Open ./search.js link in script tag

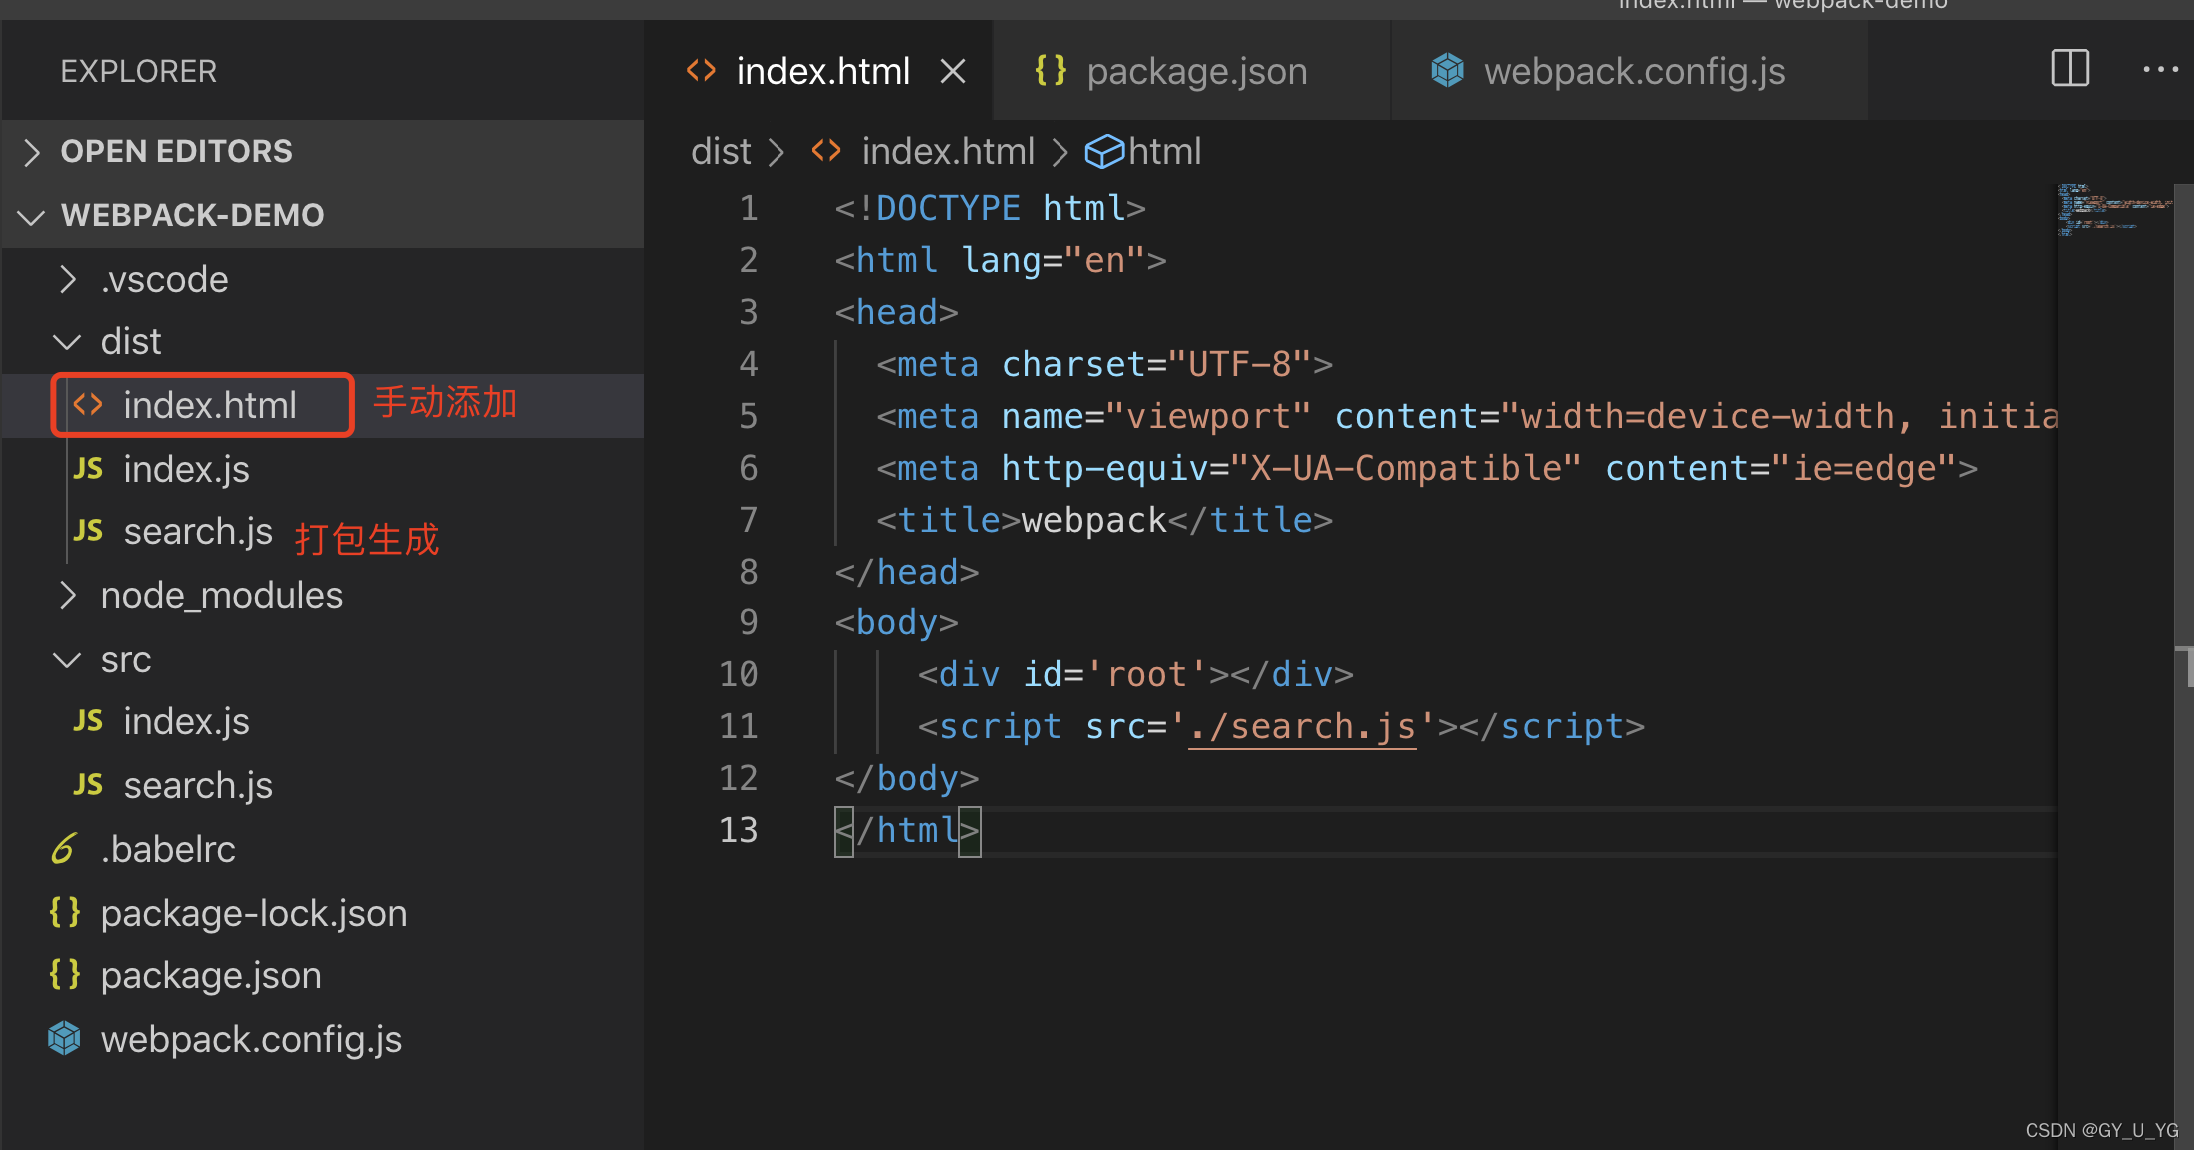[1302, 727]
